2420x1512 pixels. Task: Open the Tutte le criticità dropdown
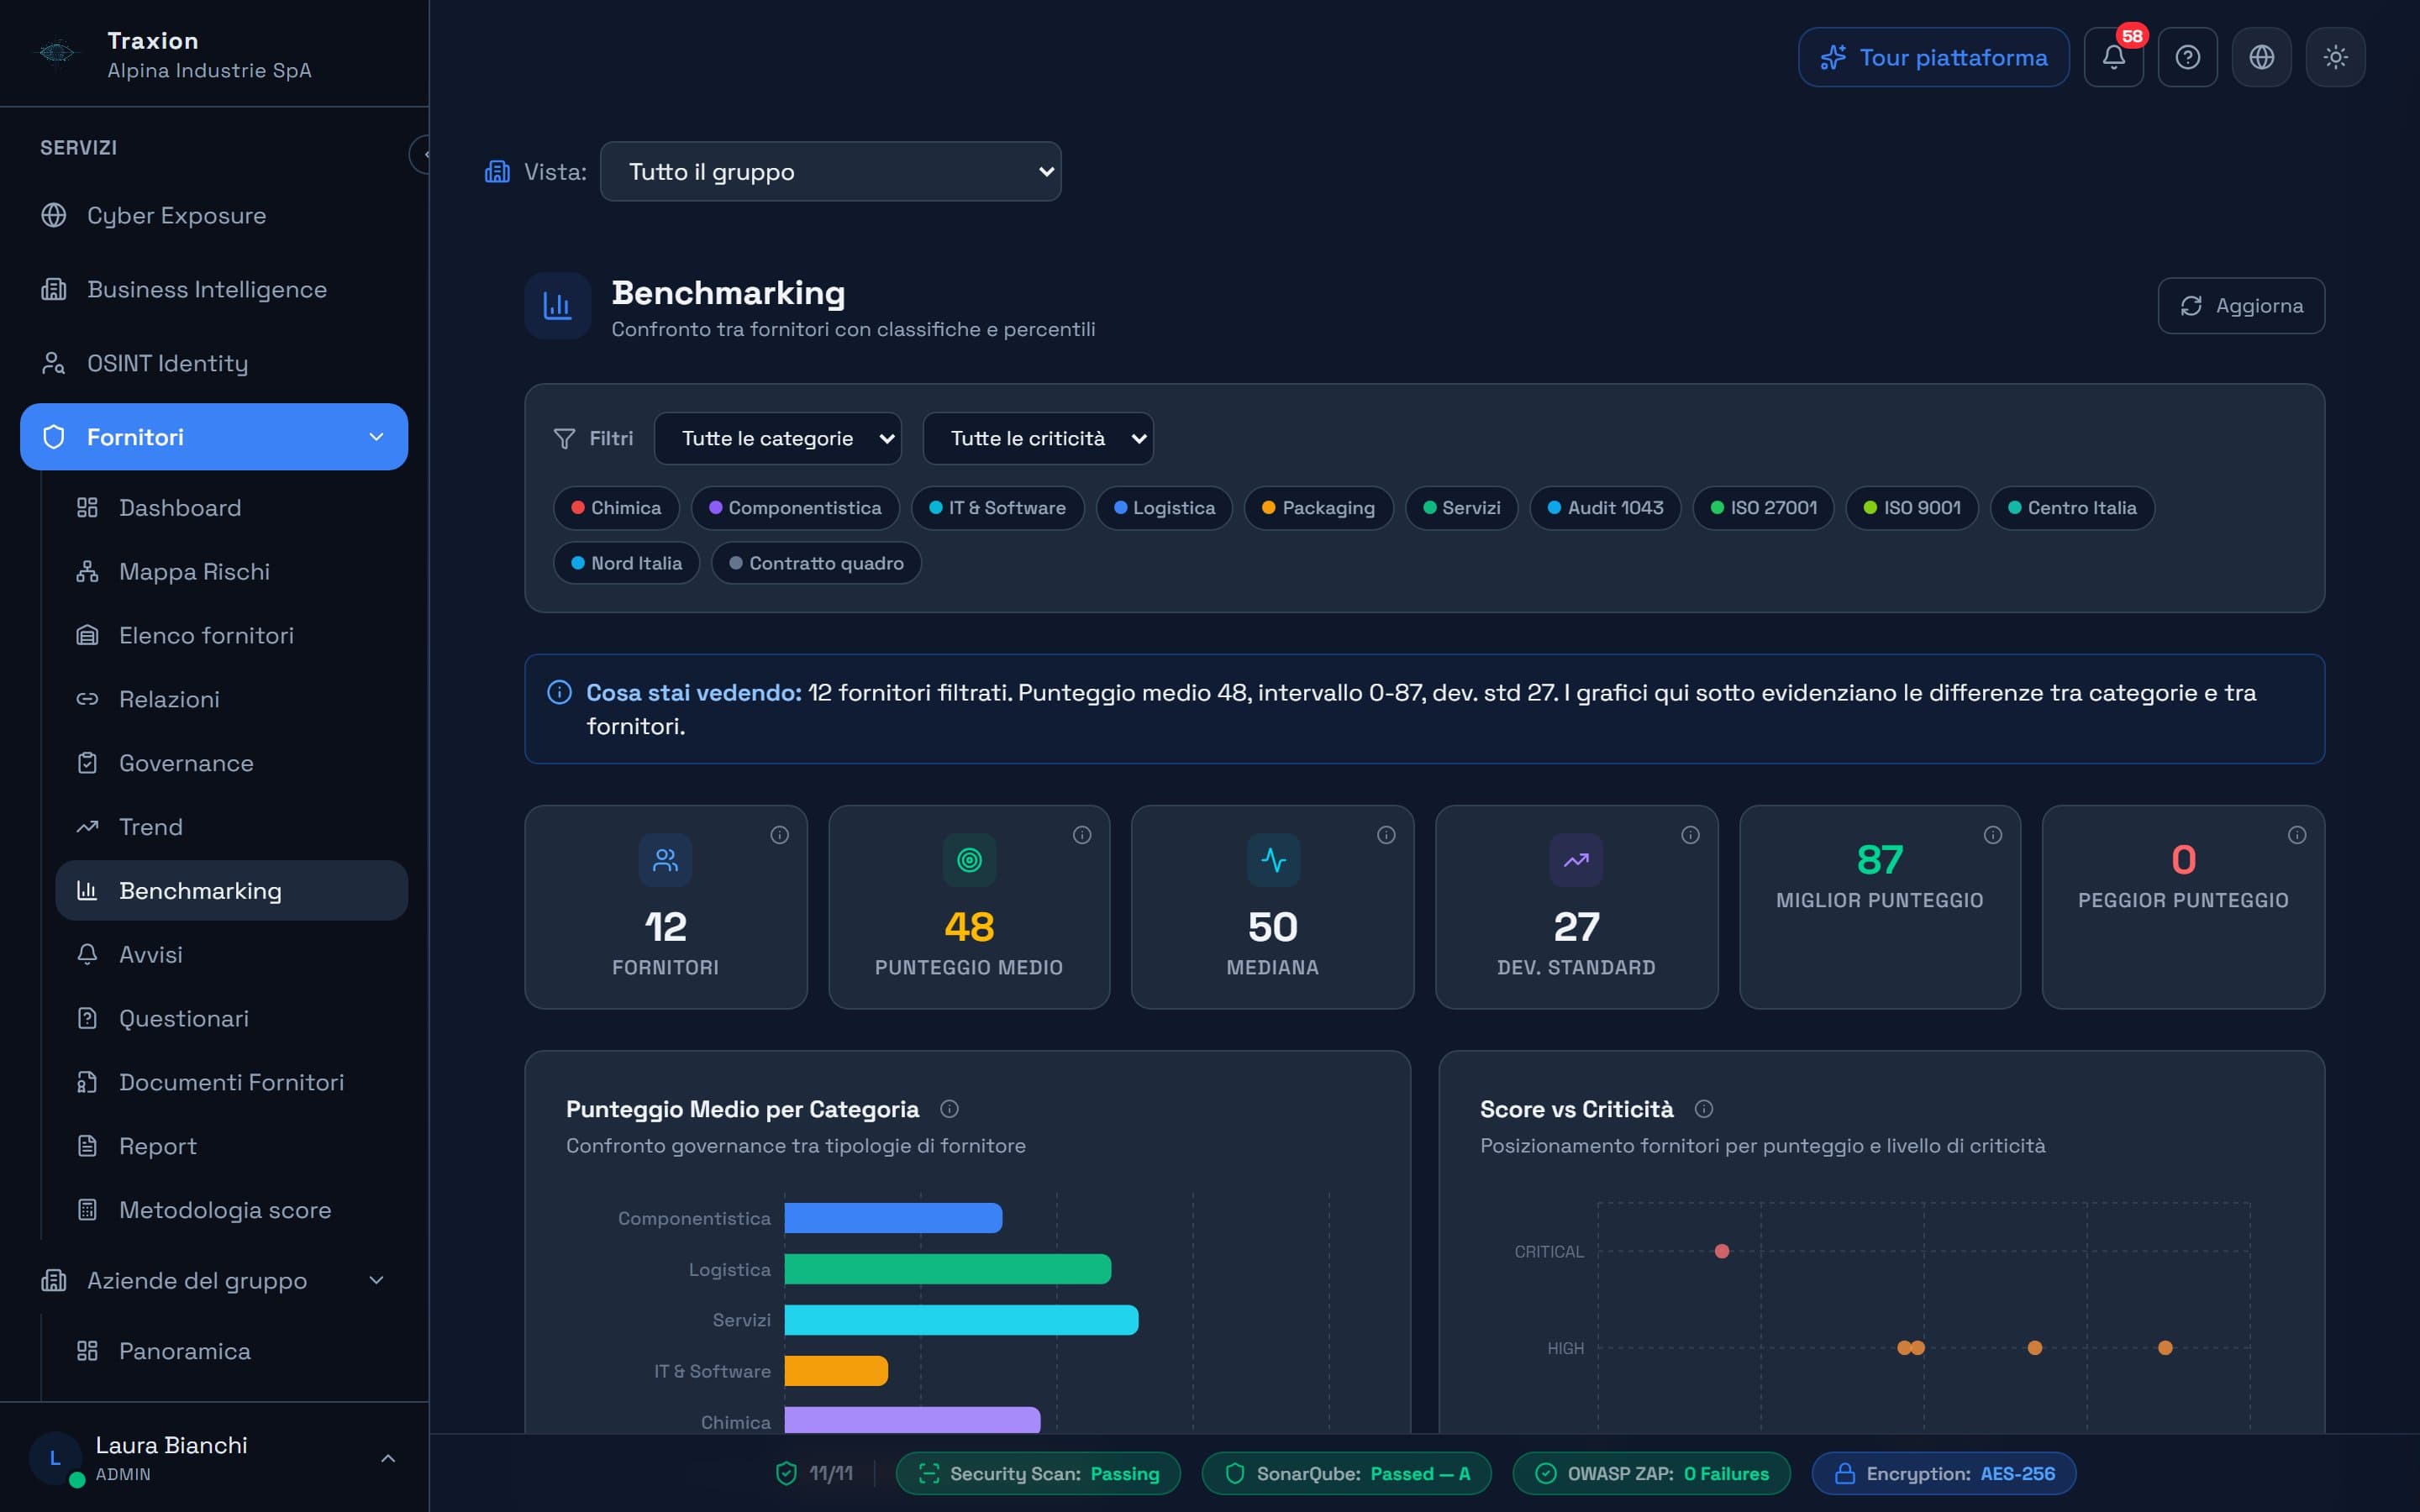coord(1038,439)
